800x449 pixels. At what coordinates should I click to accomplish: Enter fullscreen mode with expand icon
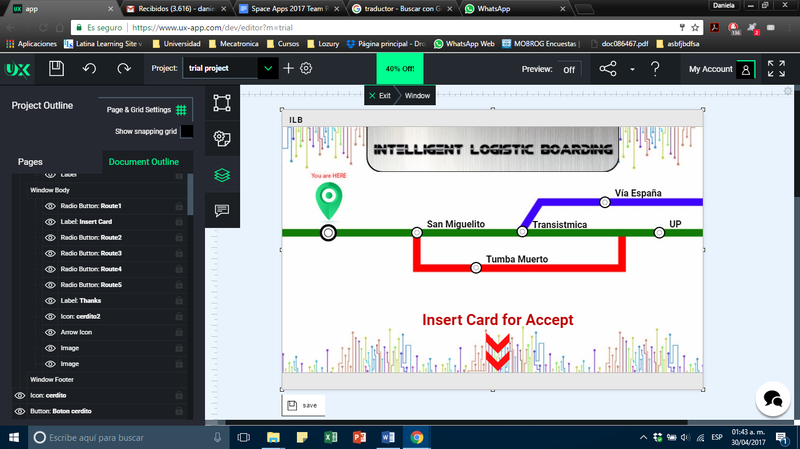tap(776, 69)
